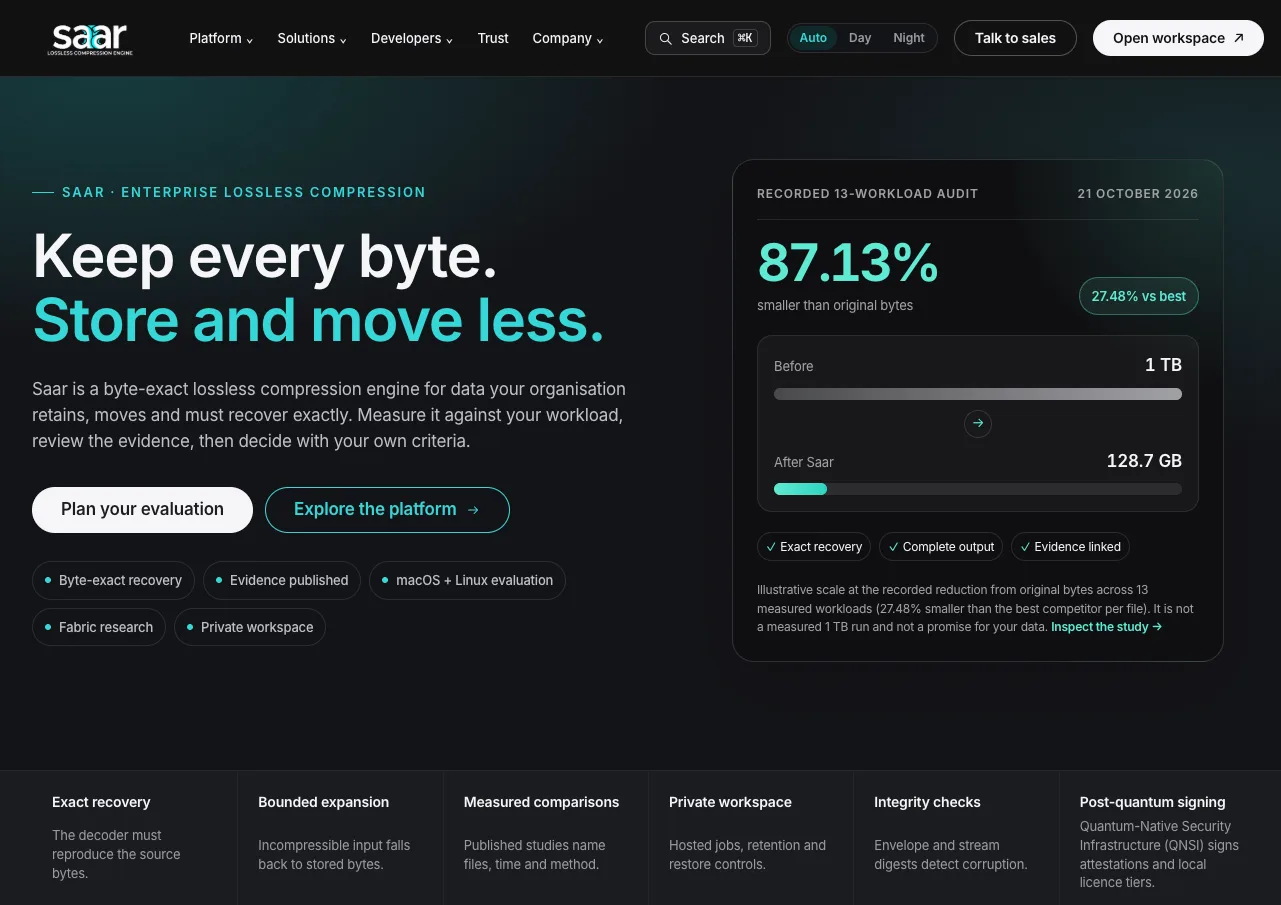Click the Saar logo in header
1281x905 pixels.
point(90,38)
